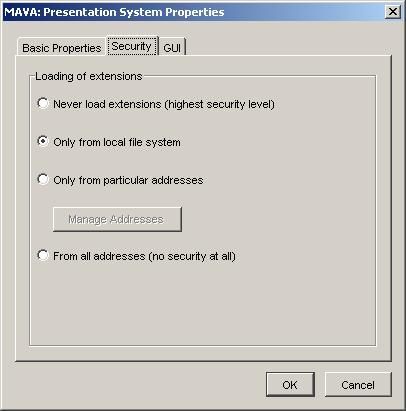The width and height of the screenshot is (406, 411).
Task: Confirm the dialog with the OK button
Action: pyautogui.click(x=290, y=385)
